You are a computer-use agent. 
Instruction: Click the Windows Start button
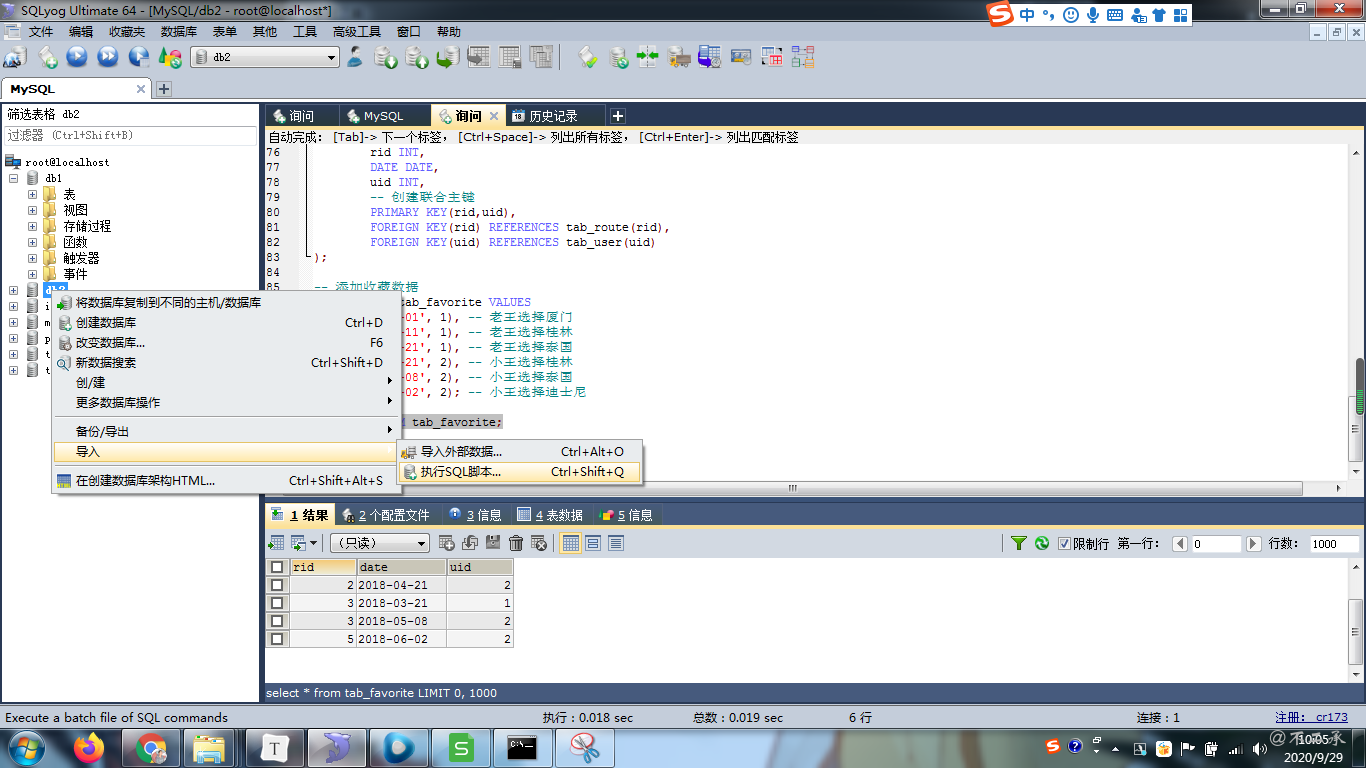[26, 747]
